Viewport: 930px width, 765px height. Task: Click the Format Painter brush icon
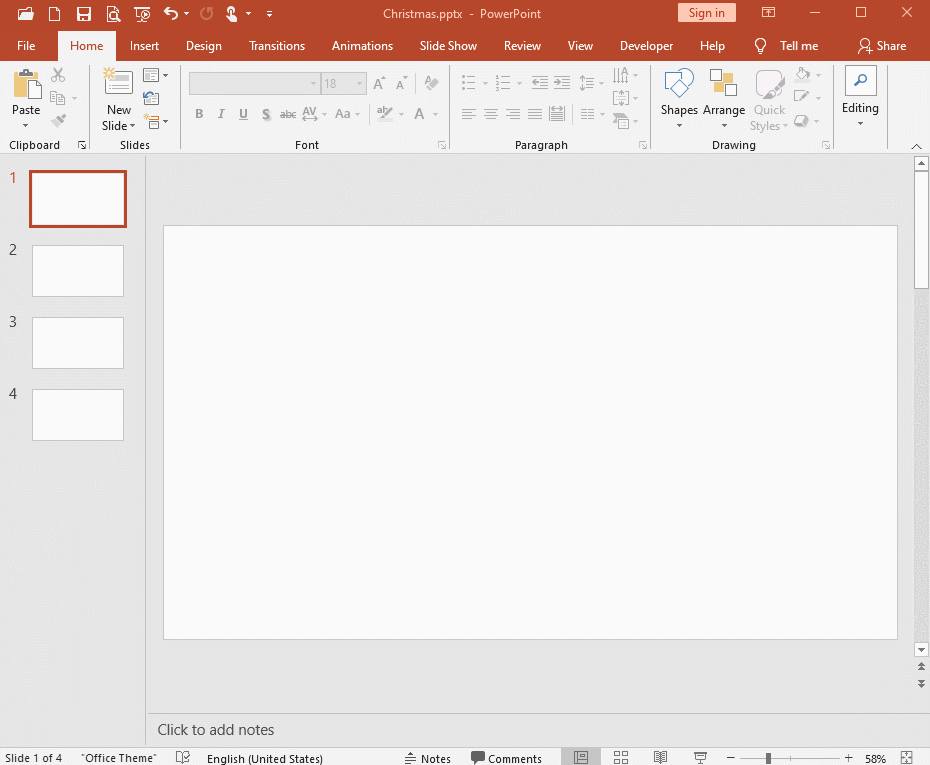tap(58, 120)
